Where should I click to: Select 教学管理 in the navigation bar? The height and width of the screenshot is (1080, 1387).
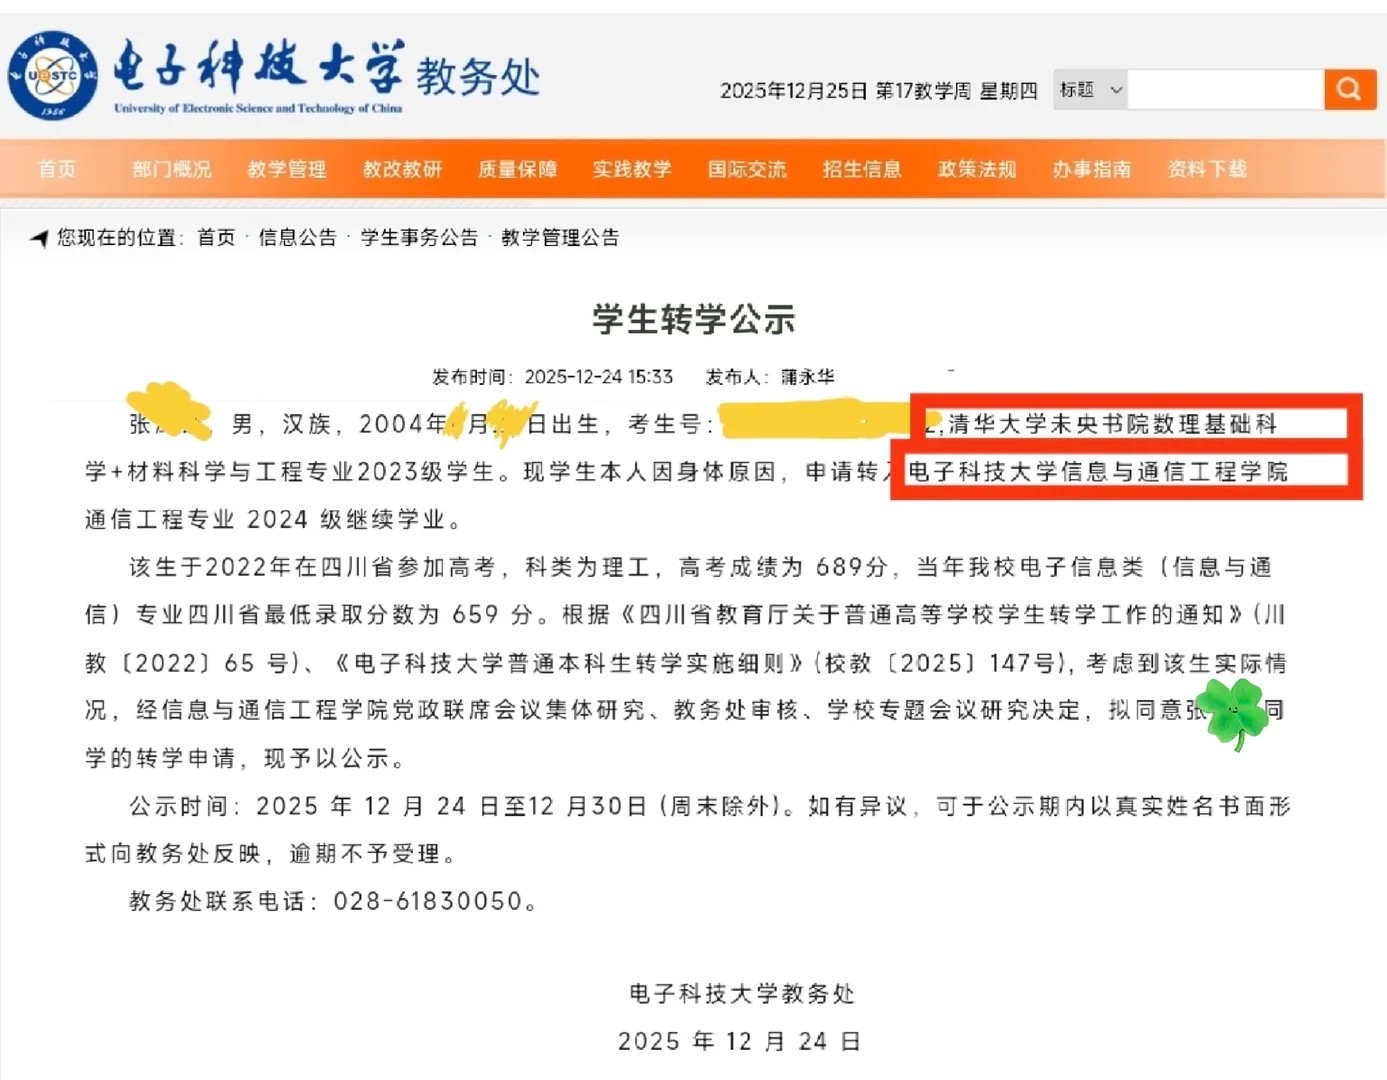click(x=287, y=169)
